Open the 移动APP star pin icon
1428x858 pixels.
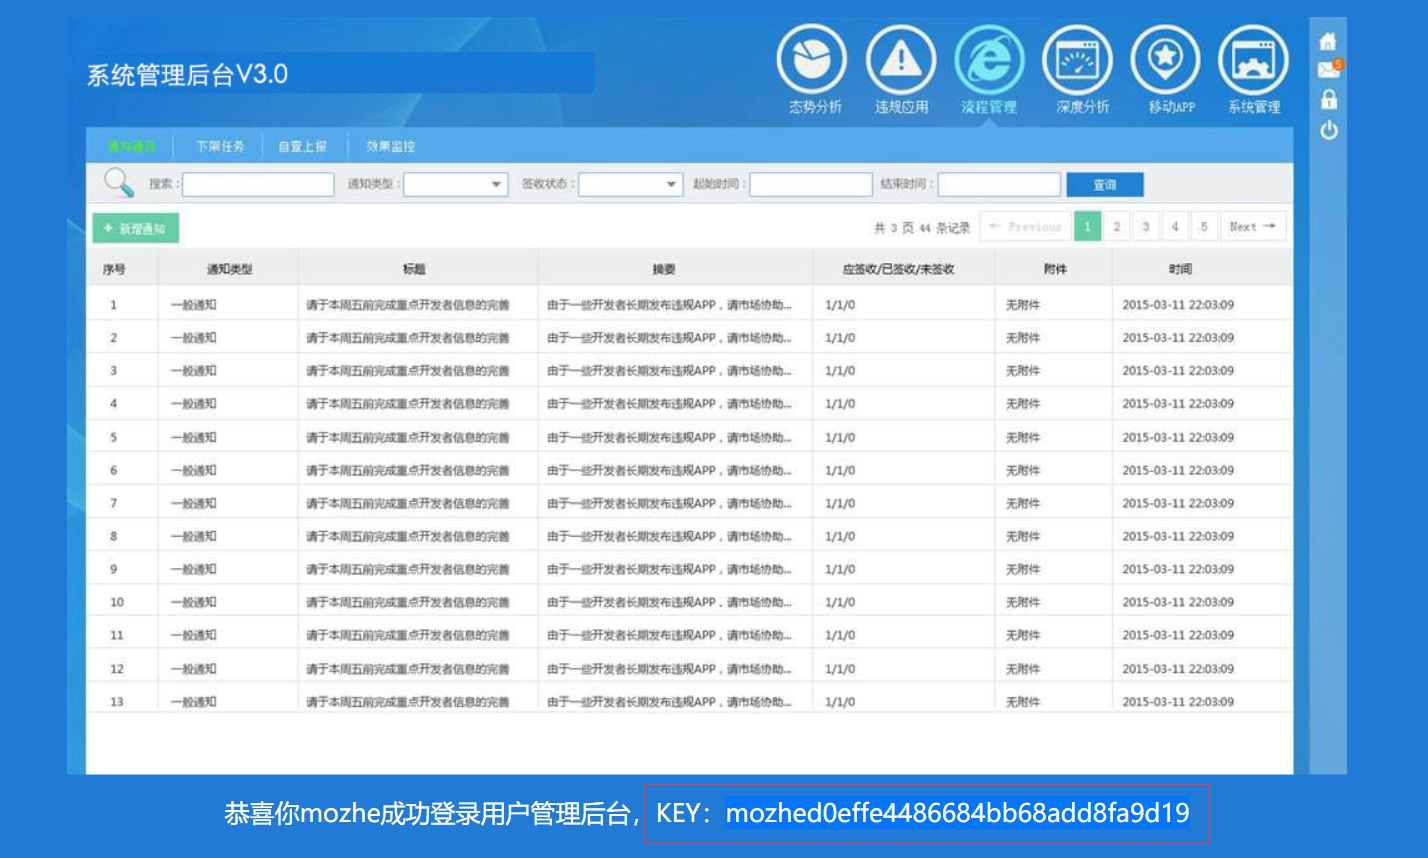1165,60
